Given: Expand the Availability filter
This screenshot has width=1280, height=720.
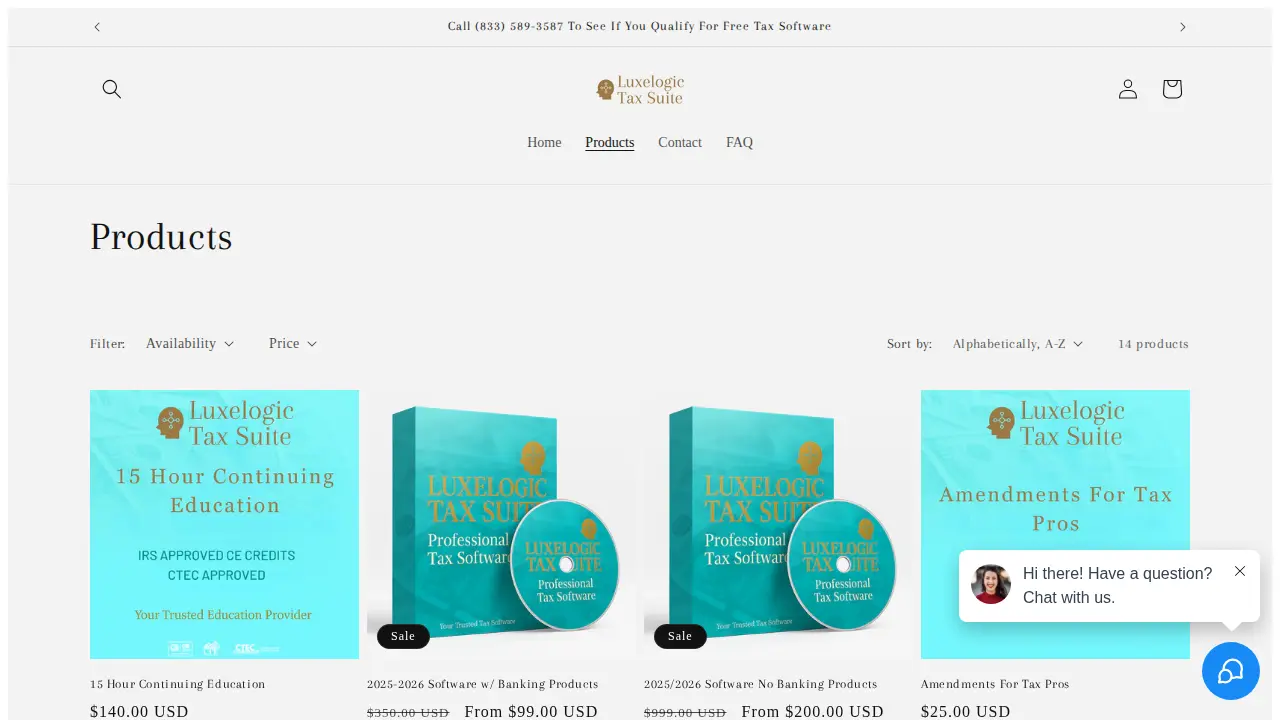Looking at the screenshot, I should click(190, 343).
